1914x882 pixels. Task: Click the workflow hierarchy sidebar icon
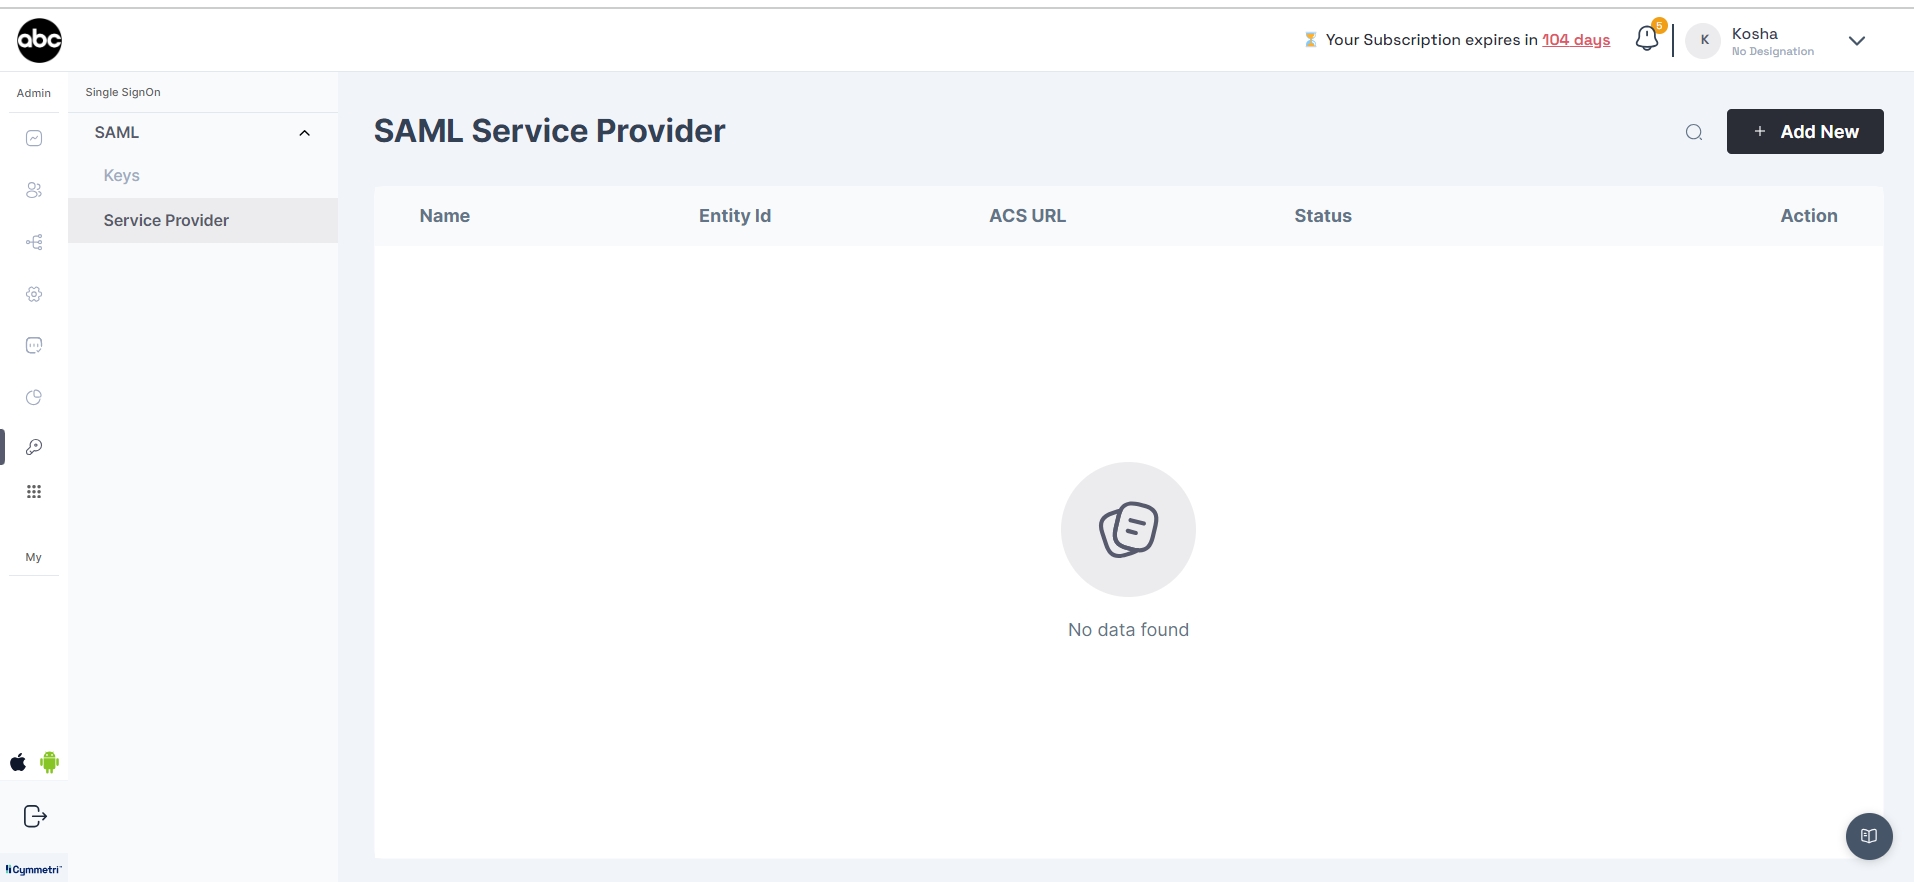(x=34, y=242)
